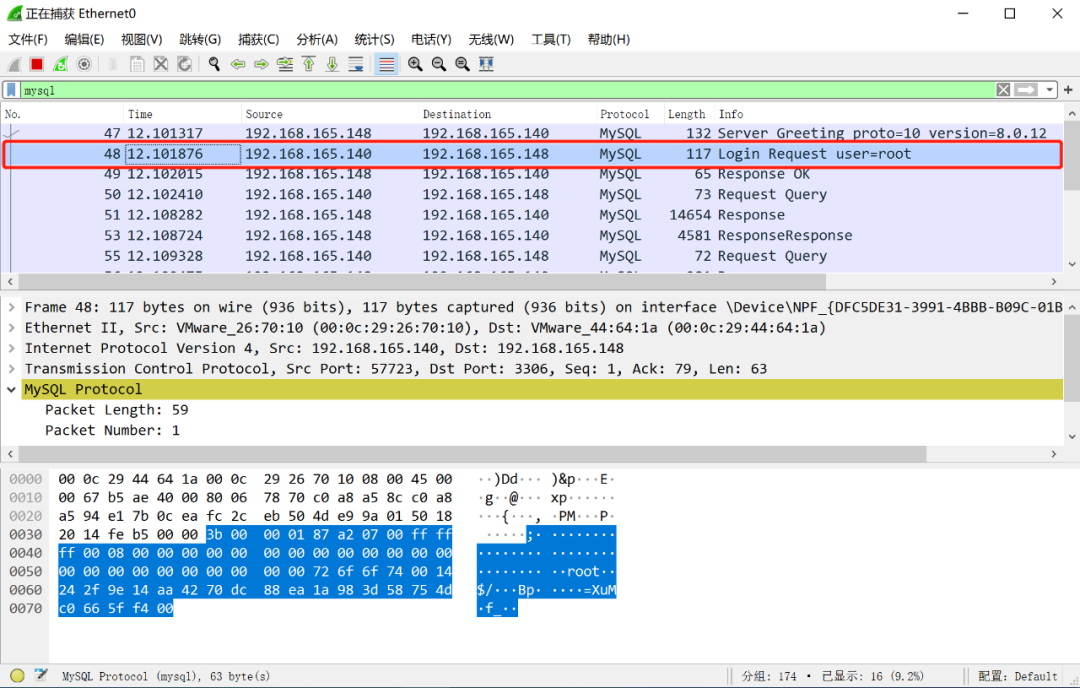Expand Transmission Control Protocol row
The height and width of the screenshot is (688, 1080).
tap(11, 368)
